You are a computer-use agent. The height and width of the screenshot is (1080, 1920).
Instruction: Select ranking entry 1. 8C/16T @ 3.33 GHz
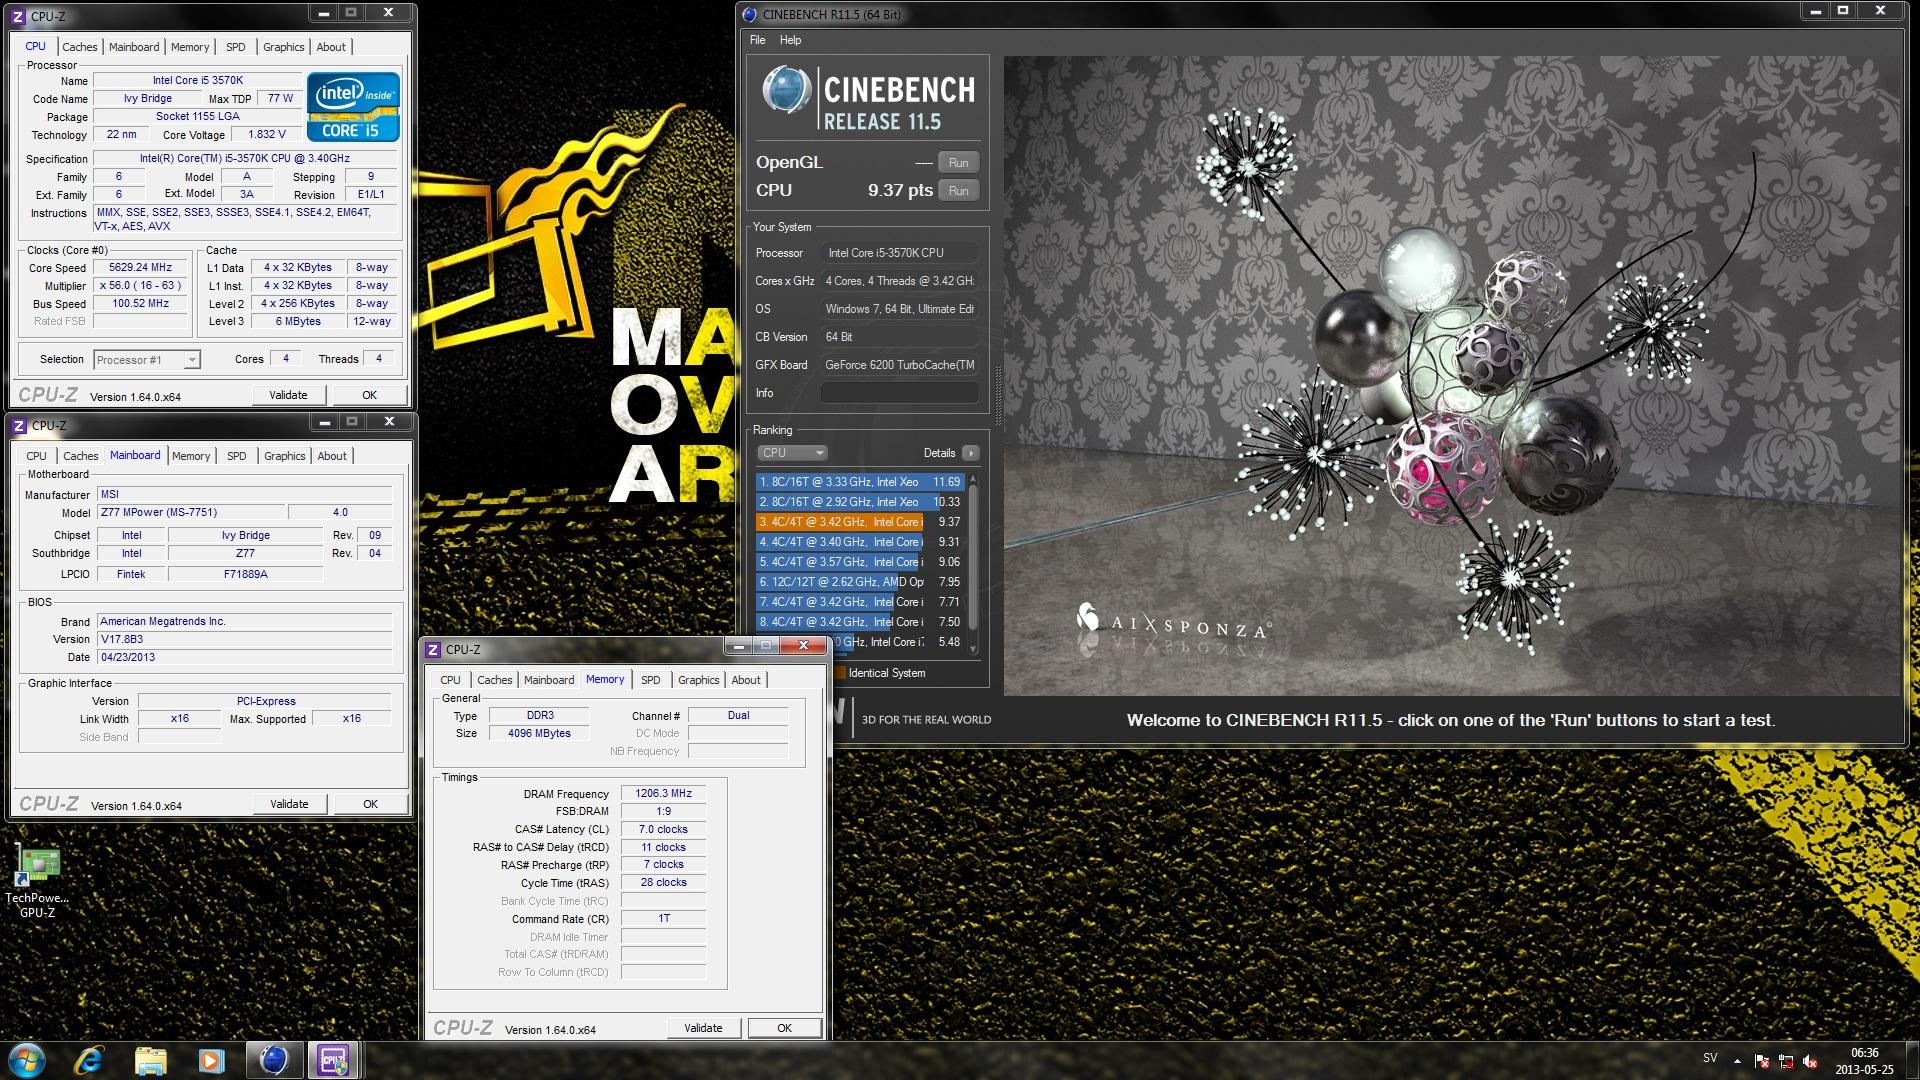pos(859,482)
